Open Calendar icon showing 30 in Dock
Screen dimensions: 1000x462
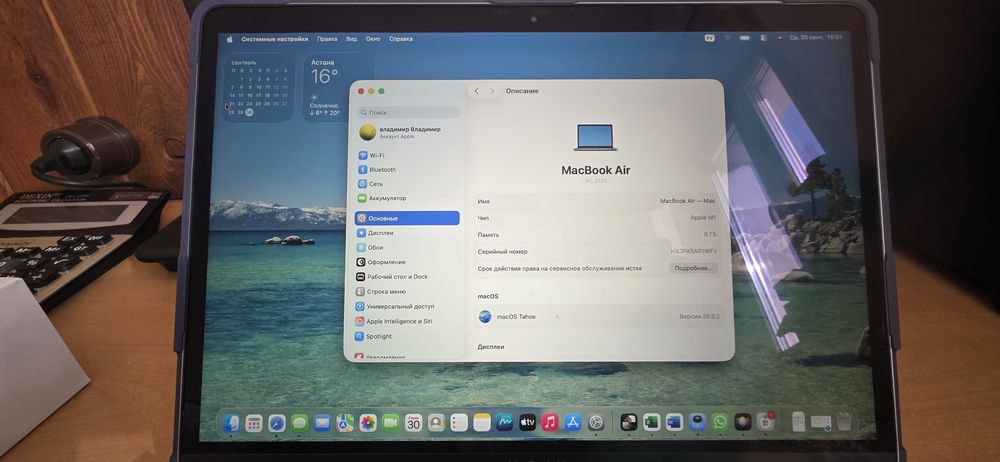(413, 422)
